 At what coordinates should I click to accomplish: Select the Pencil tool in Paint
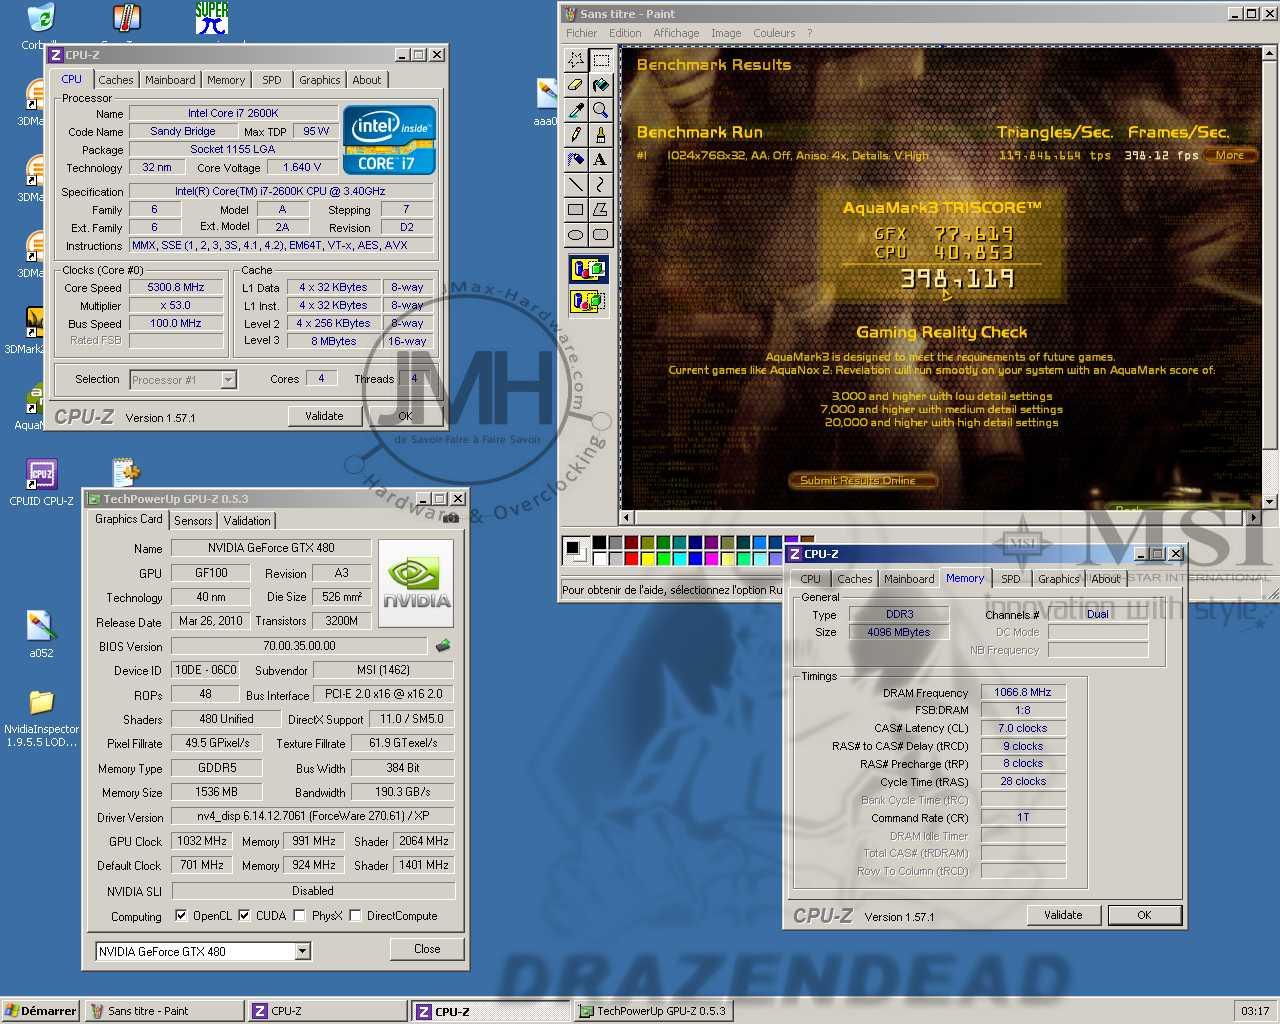pyautogui.click(x=576, y=135)
